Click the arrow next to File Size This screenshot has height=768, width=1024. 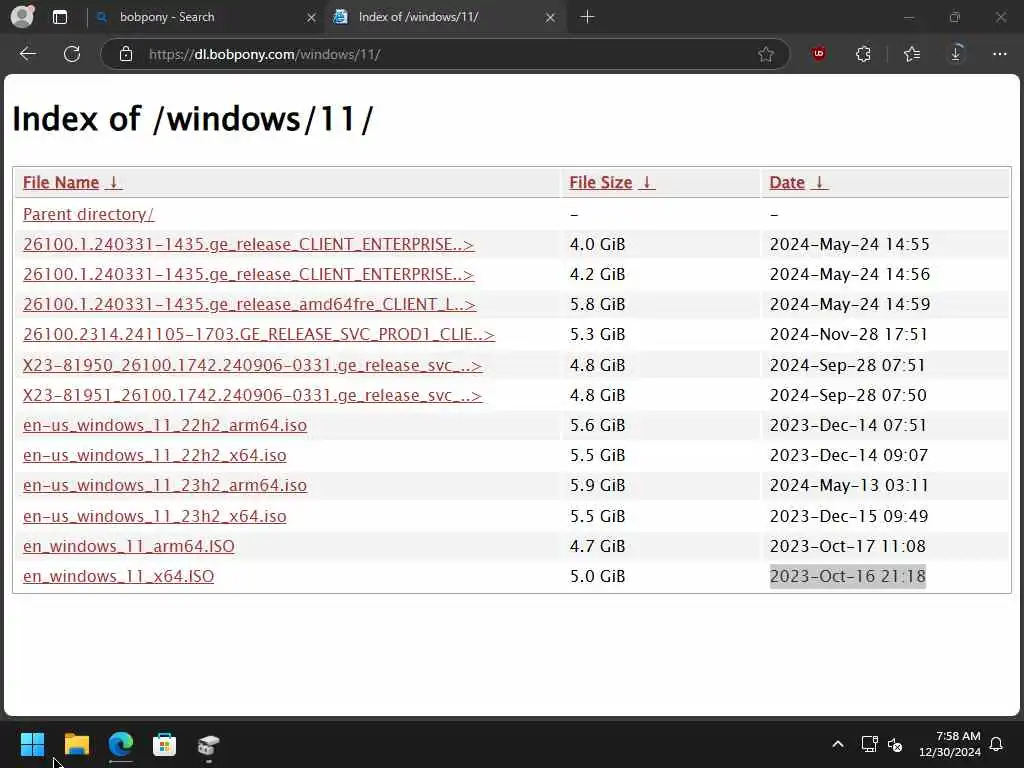(647, 182)
